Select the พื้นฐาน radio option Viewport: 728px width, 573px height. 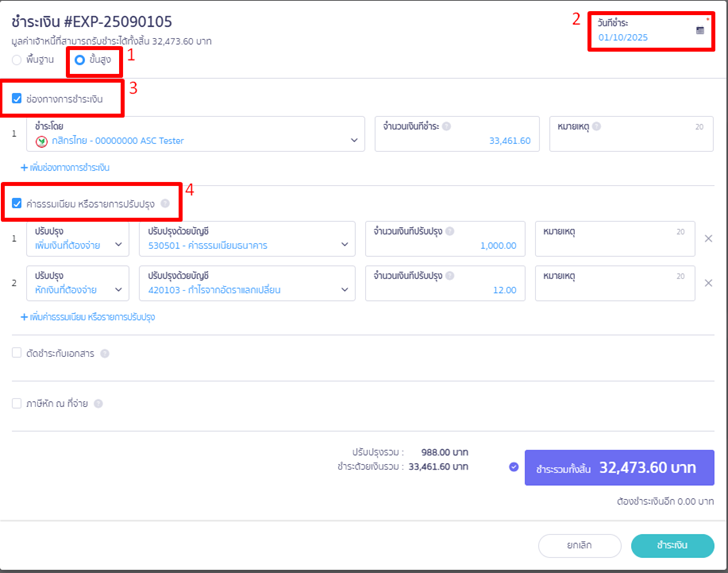point(17,60)
